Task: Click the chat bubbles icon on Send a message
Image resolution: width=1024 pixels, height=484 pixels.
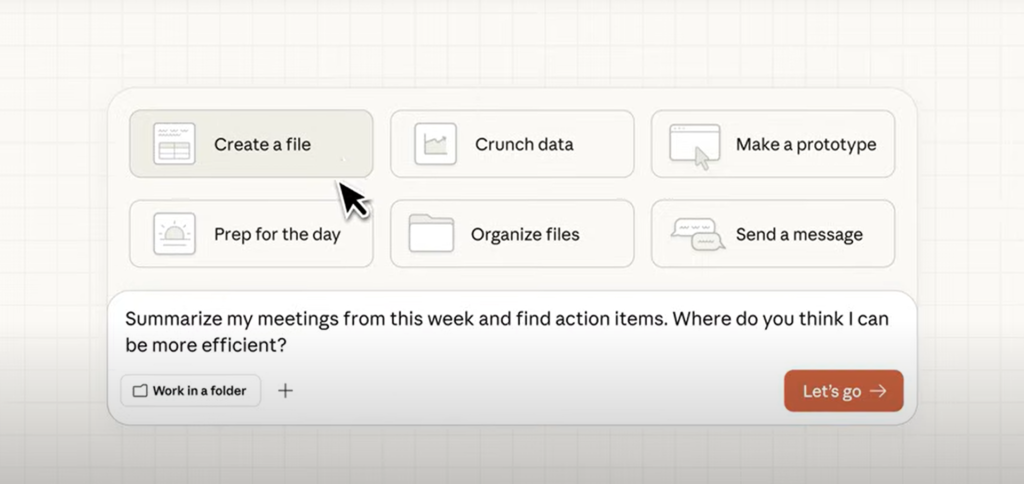Action: click(x=697, y=234)
